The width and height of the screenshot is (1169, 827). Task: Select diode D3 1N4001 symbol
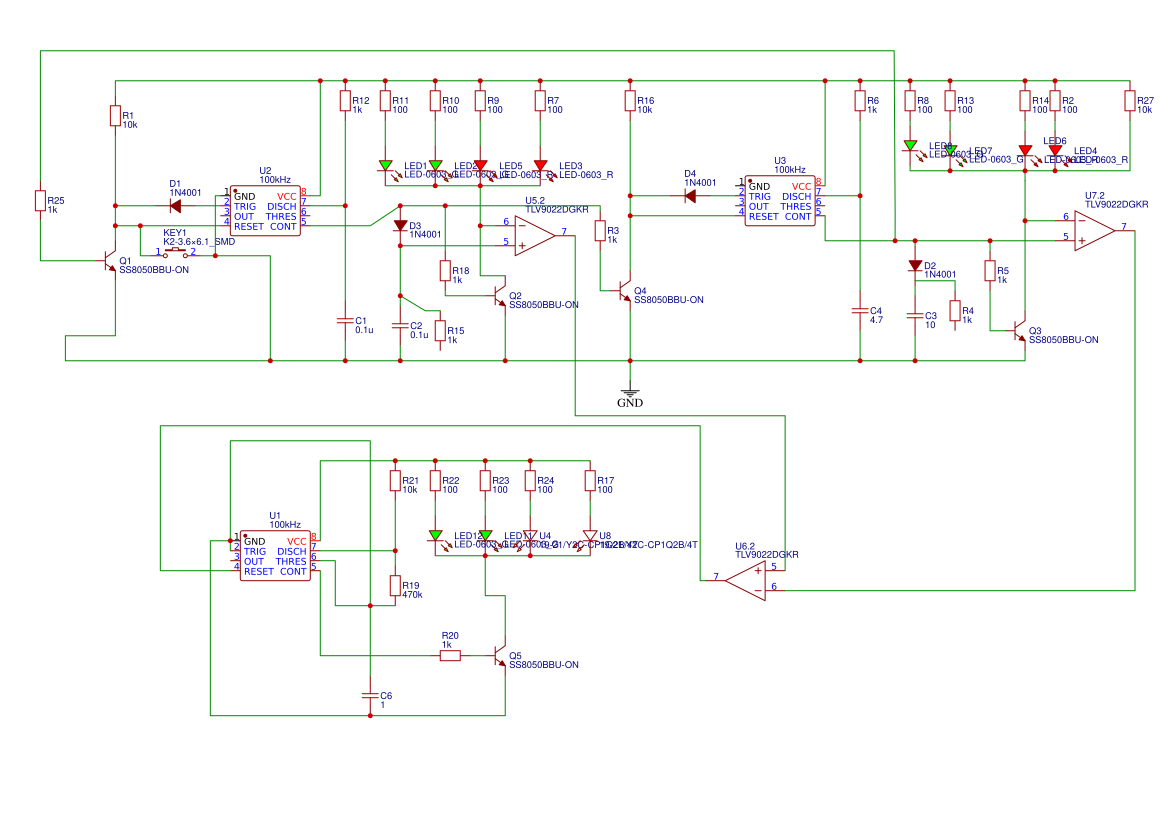pyautogui.click(x=400, y=226)
